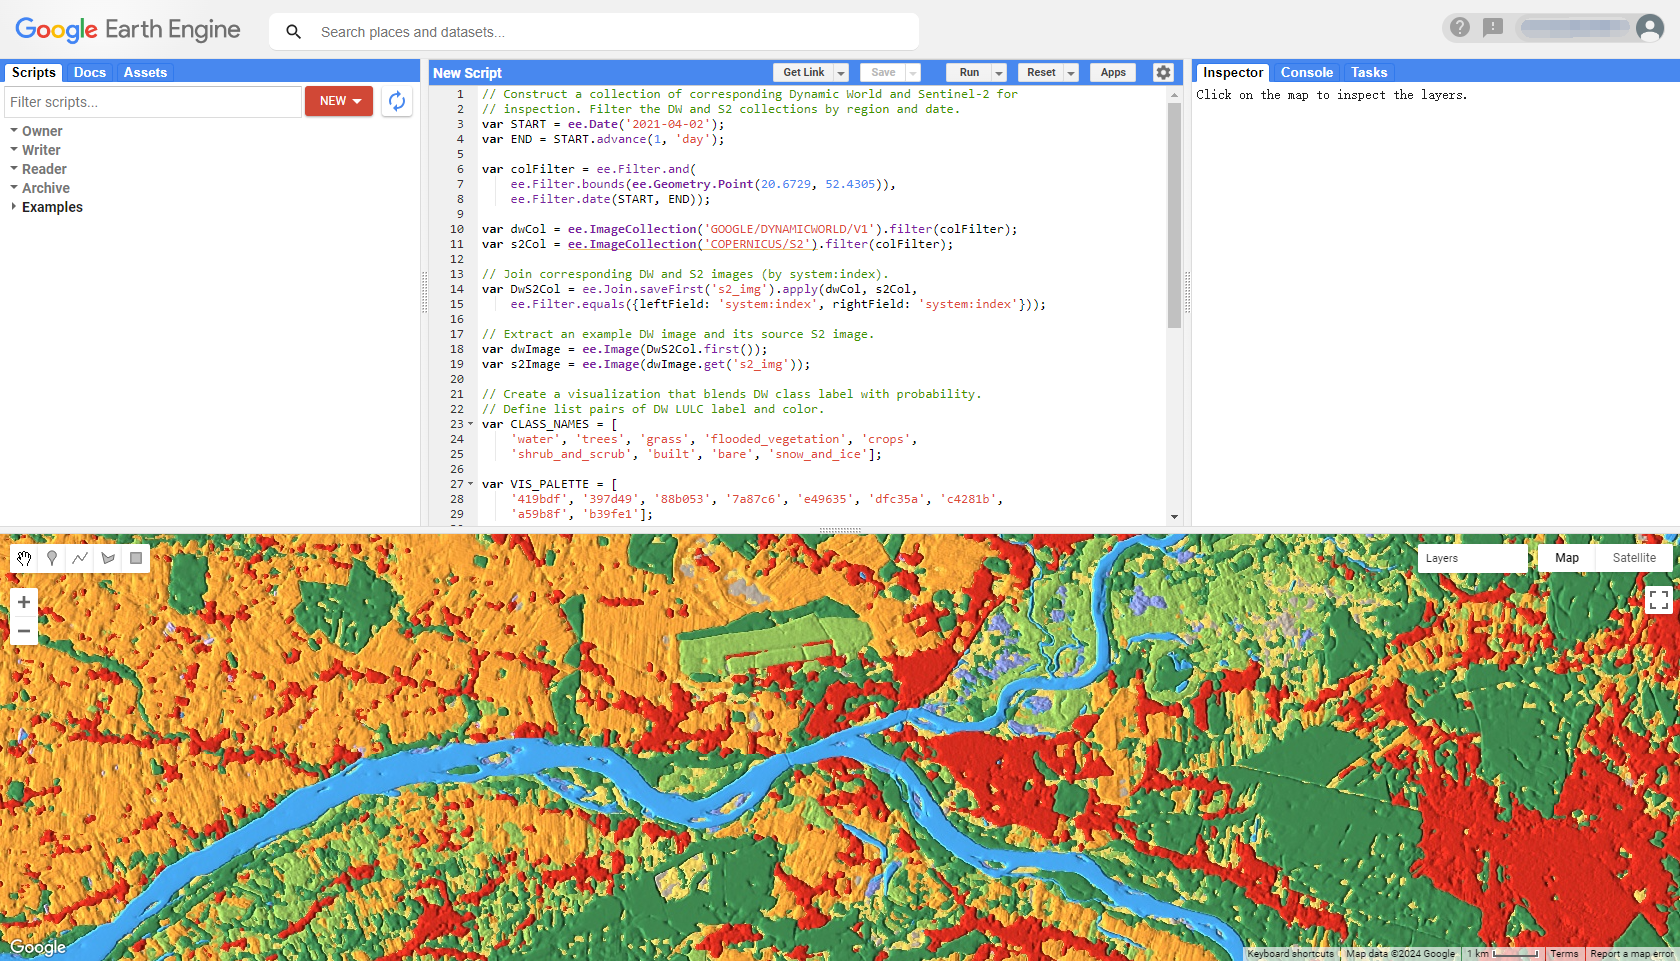Fold code at line 27 VIS_PALETTE
This screenshot has height=961, width=1680.
coord(471,484)
